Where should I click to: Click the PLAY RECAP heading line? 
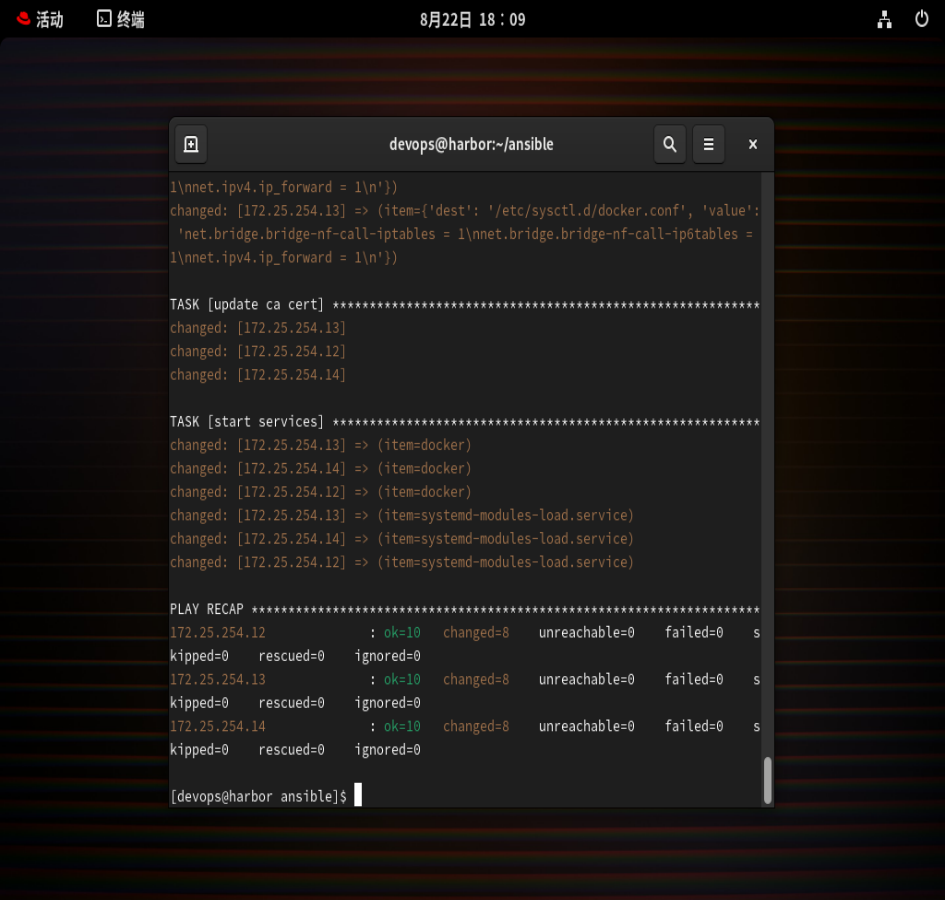coord(465,609)
